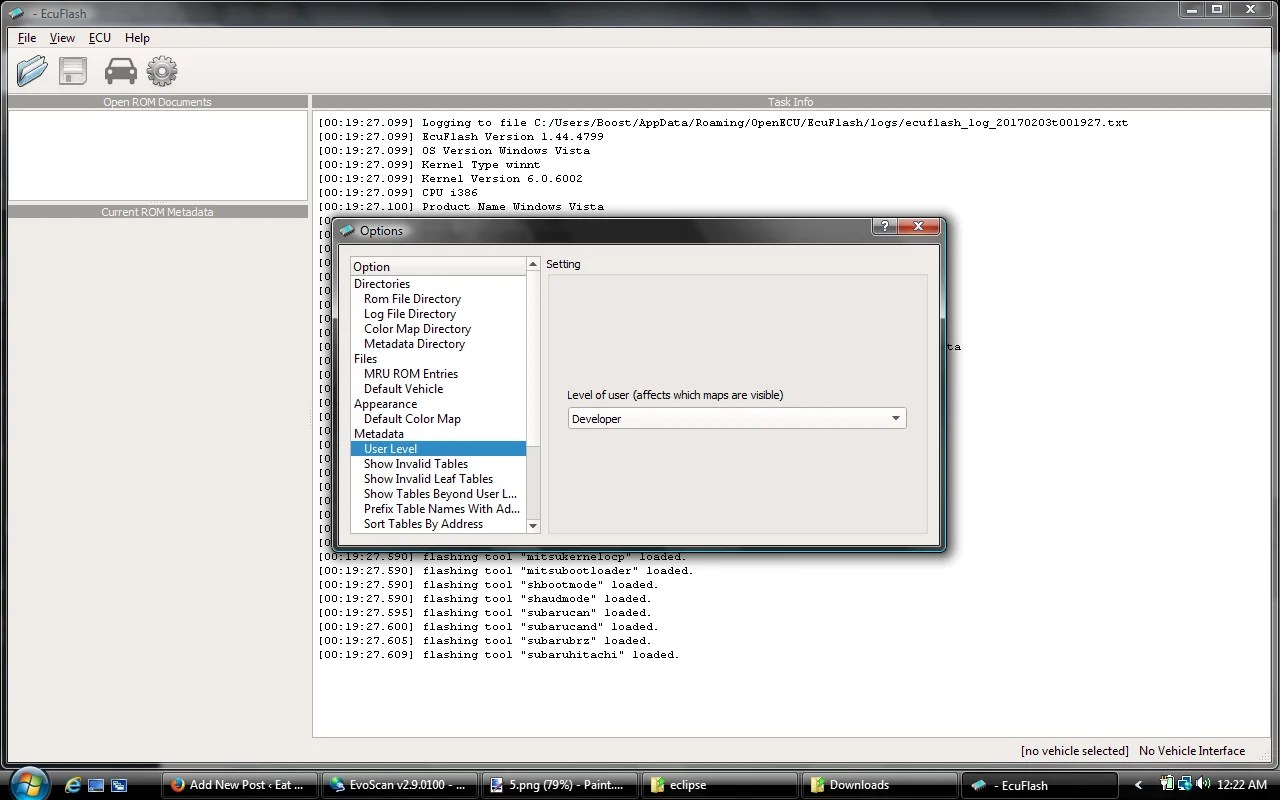
Task: Click the car icon in the toolbar
Action: tap(121, 71)
